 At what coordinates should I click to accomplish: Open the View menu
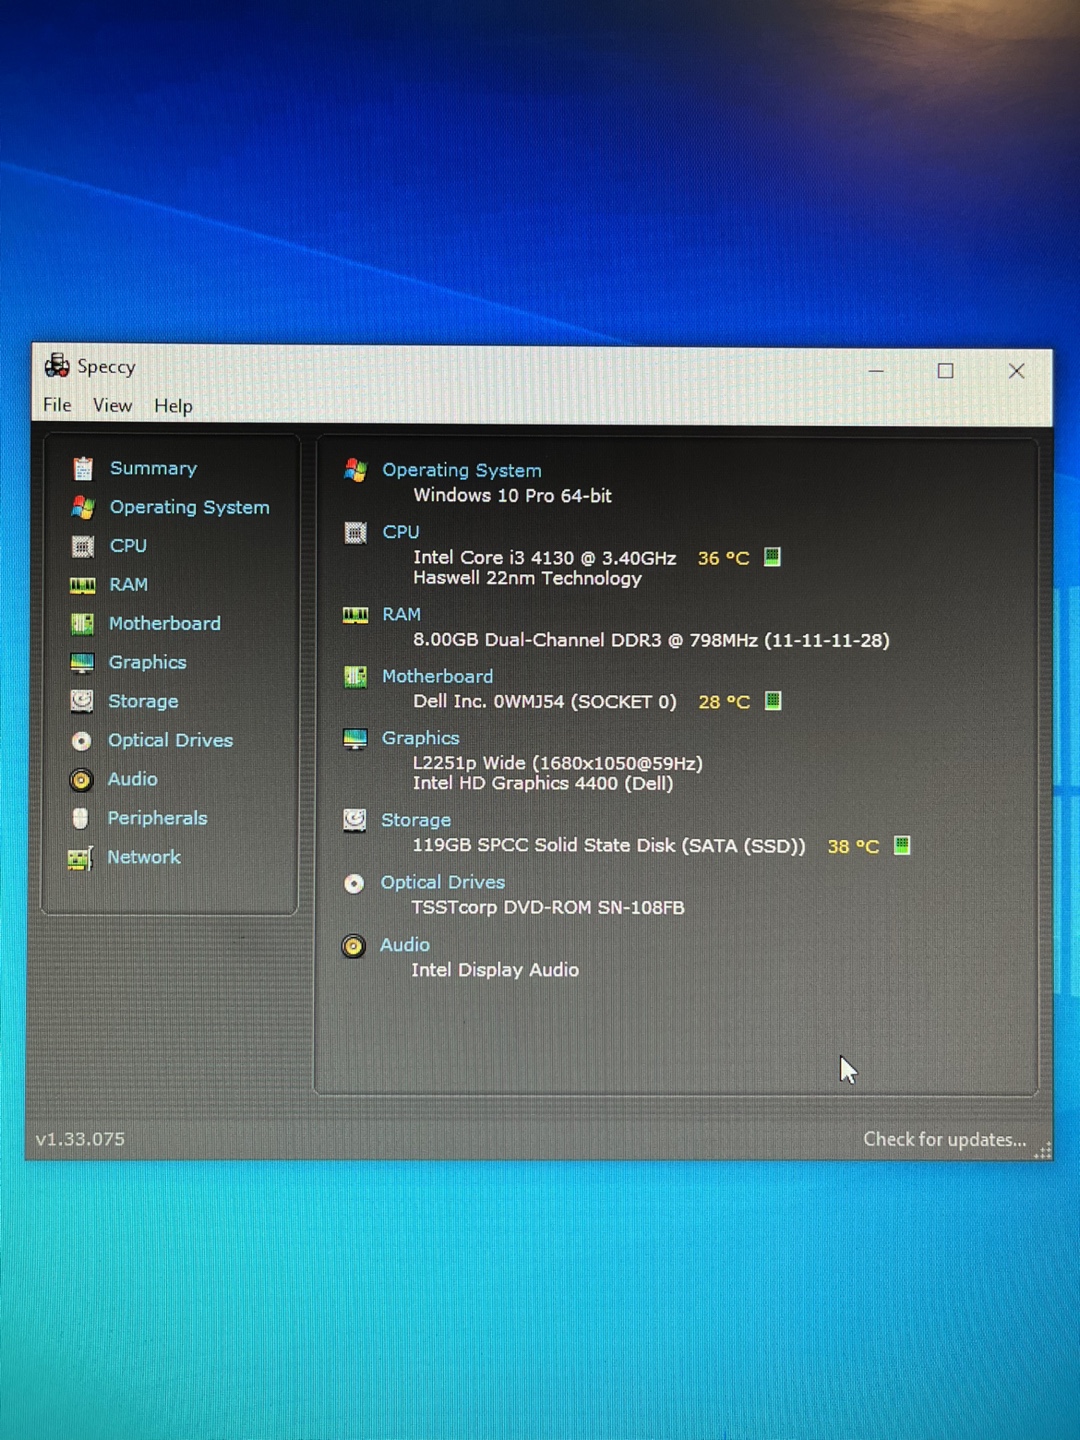click(x=112, y=405)
